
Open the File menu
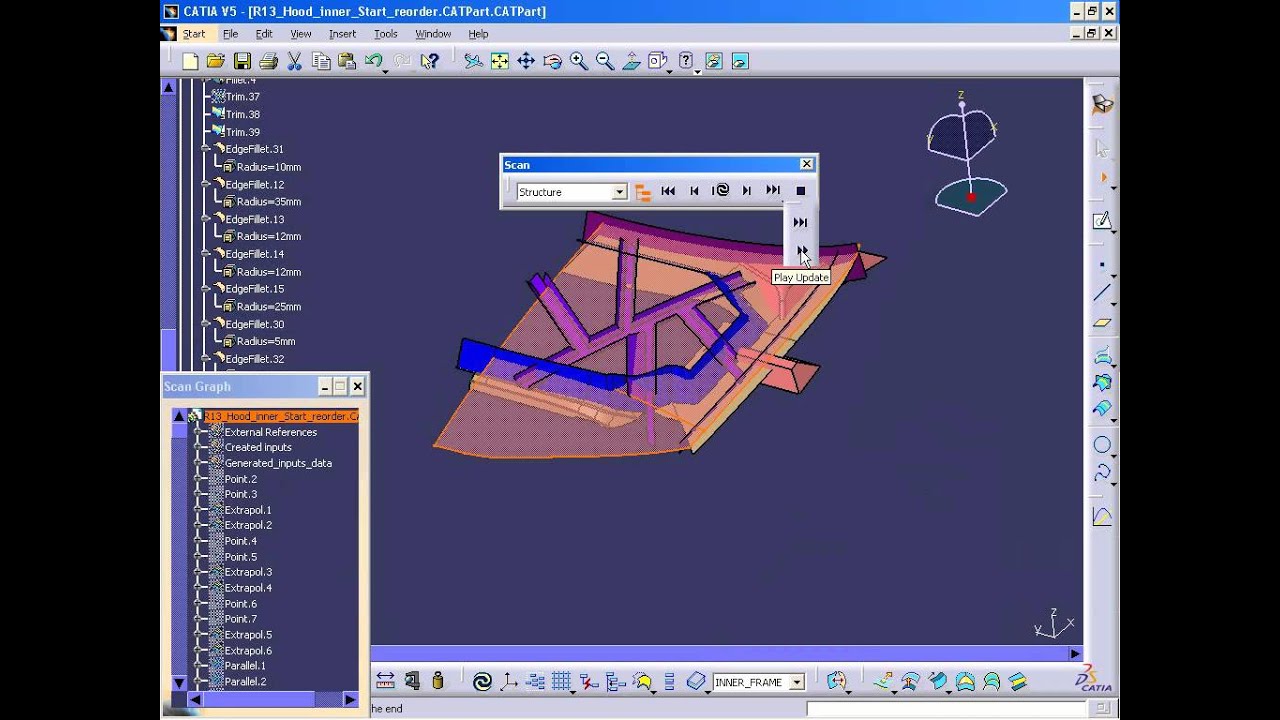[x=230, y=34]
